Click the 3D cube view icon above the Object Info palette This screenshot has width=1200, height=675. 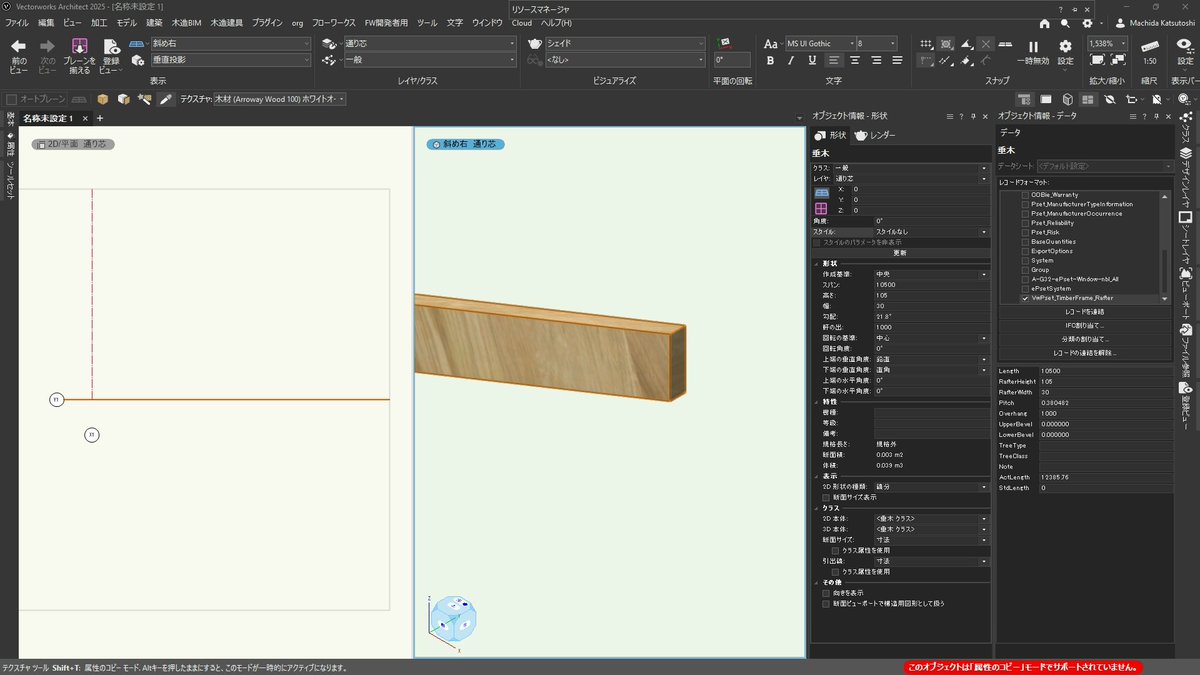click(x=1068, y=99)
